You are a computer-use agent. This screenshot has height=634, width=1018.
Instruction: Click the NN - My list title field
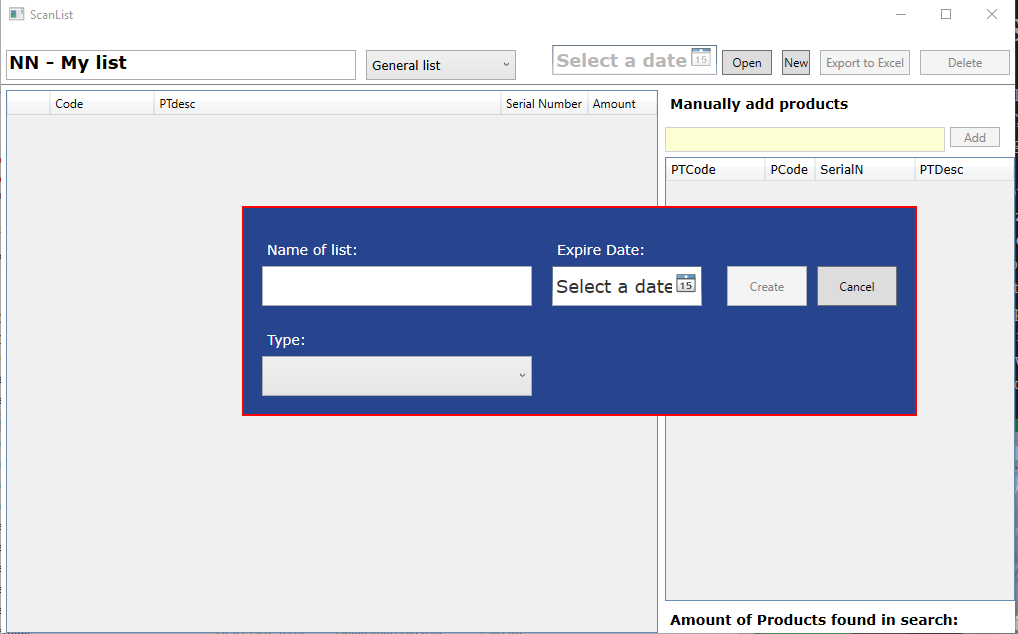181,65
